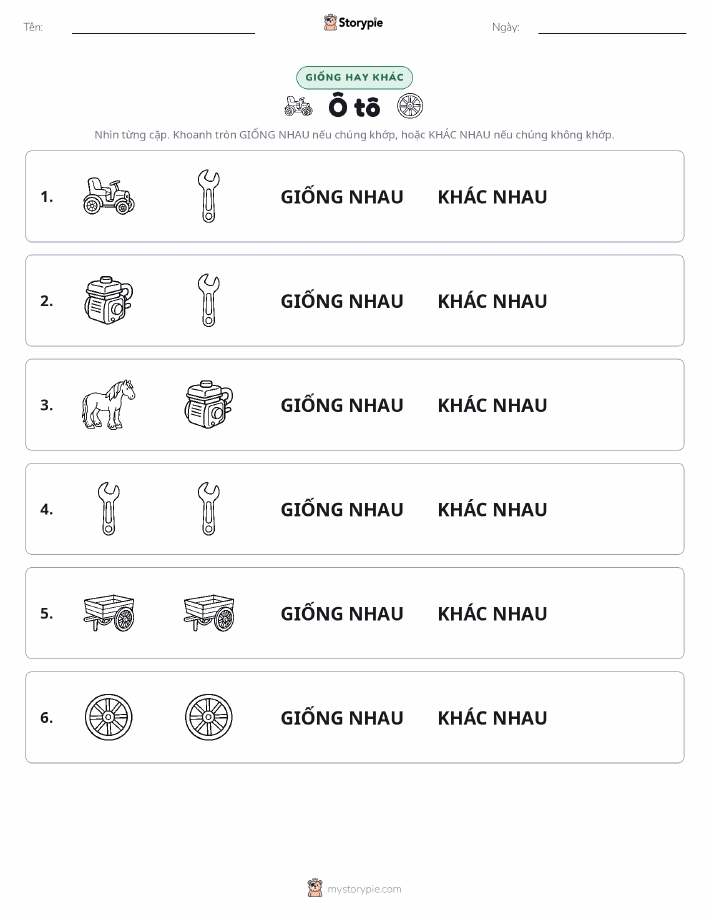
Task: Click the left wrench in row 4
Action: pos(109,509)
